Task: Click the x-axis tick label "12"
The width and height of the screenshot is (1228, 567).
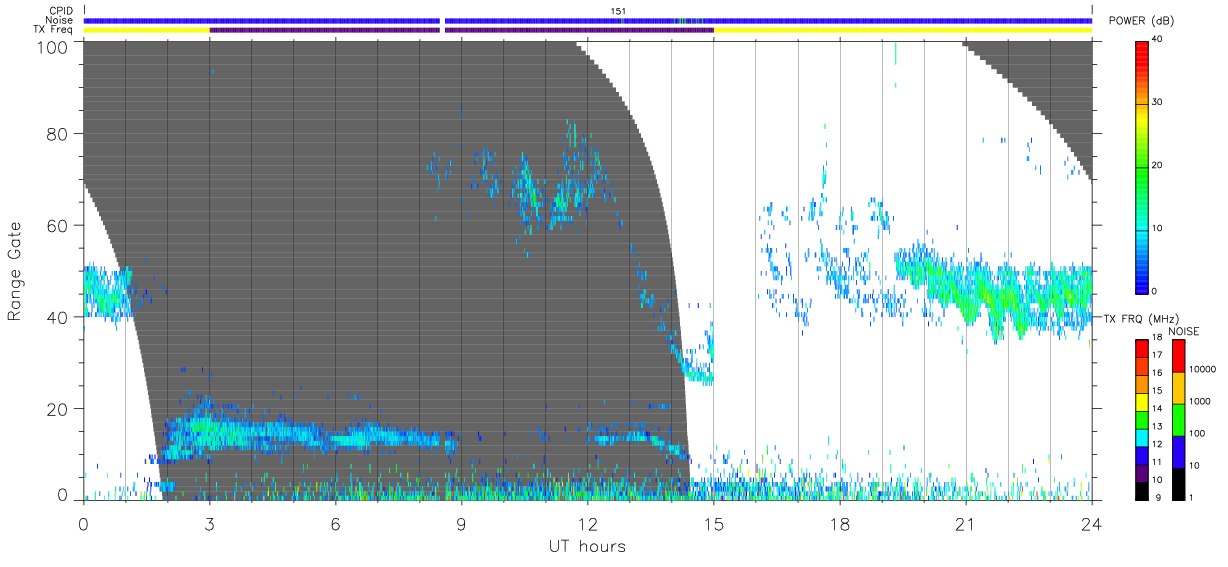Action: coord(587,525)
